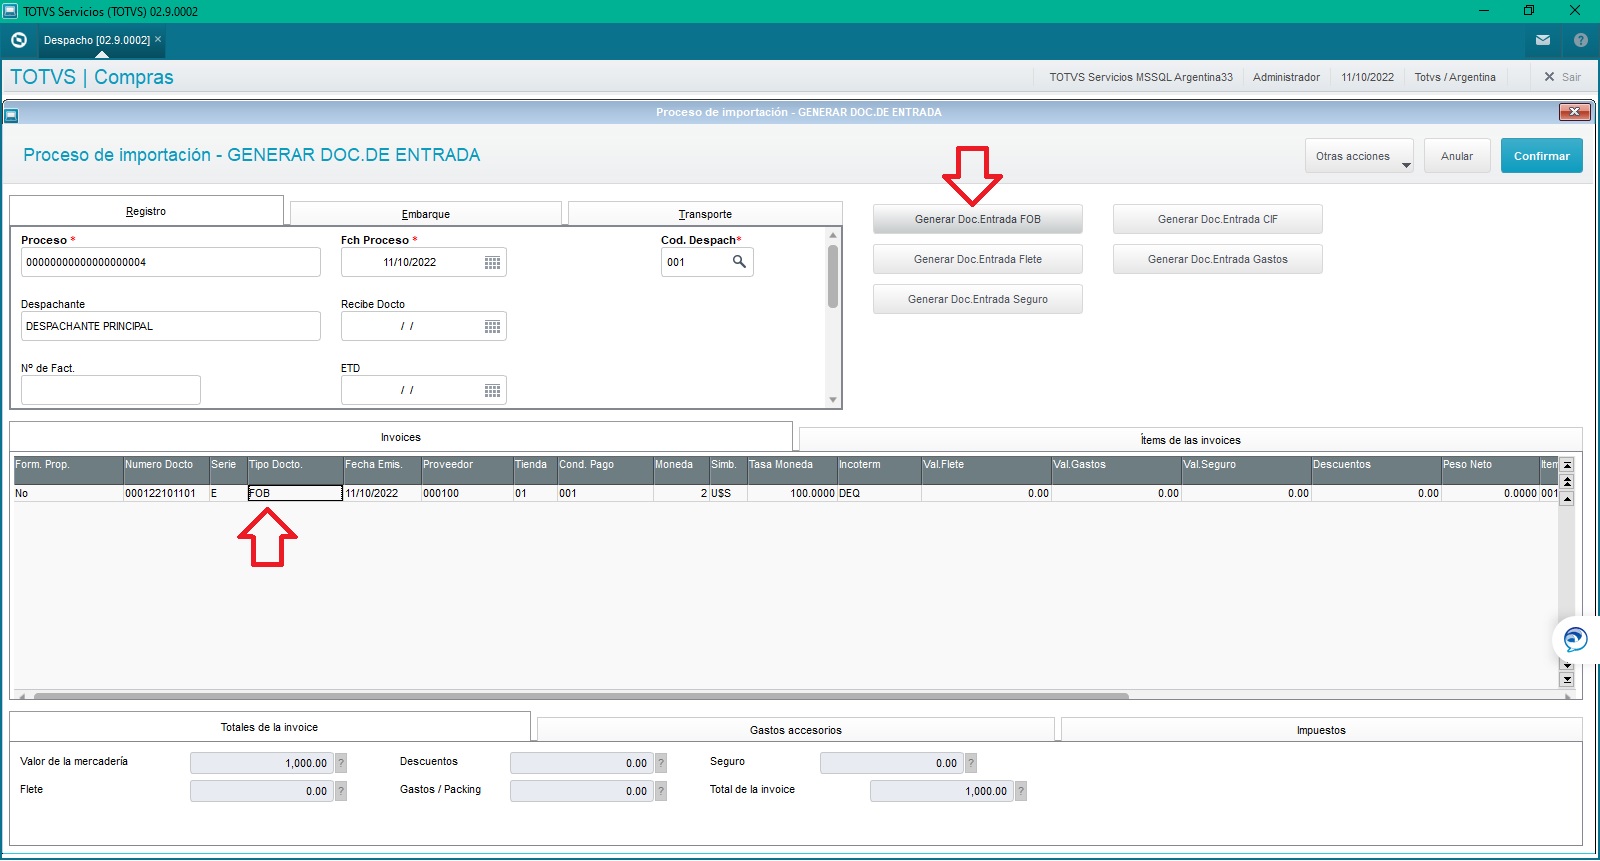This screenshot has height=861, width=1600.
Task: Confirm the import process
Action: click(x=1541, y=156)
